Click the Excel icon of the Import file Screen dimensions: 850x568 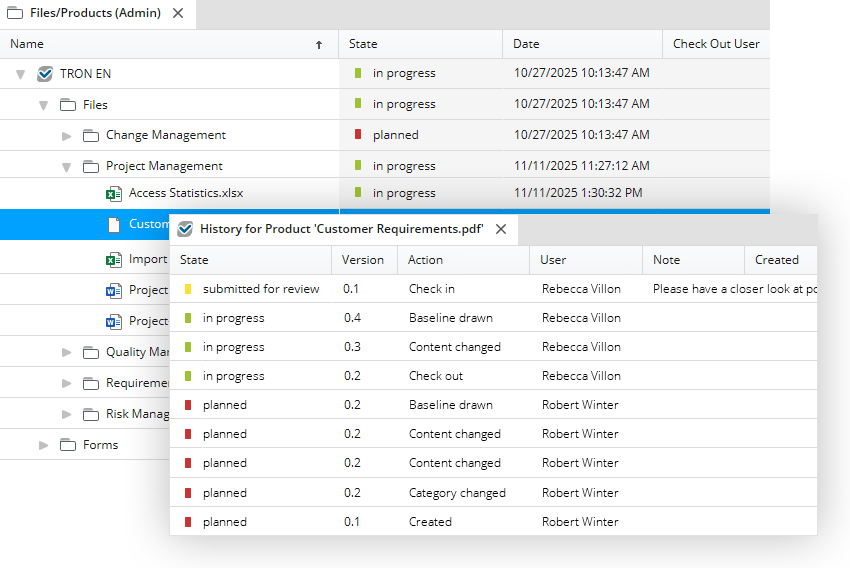[x=114, y=260]
